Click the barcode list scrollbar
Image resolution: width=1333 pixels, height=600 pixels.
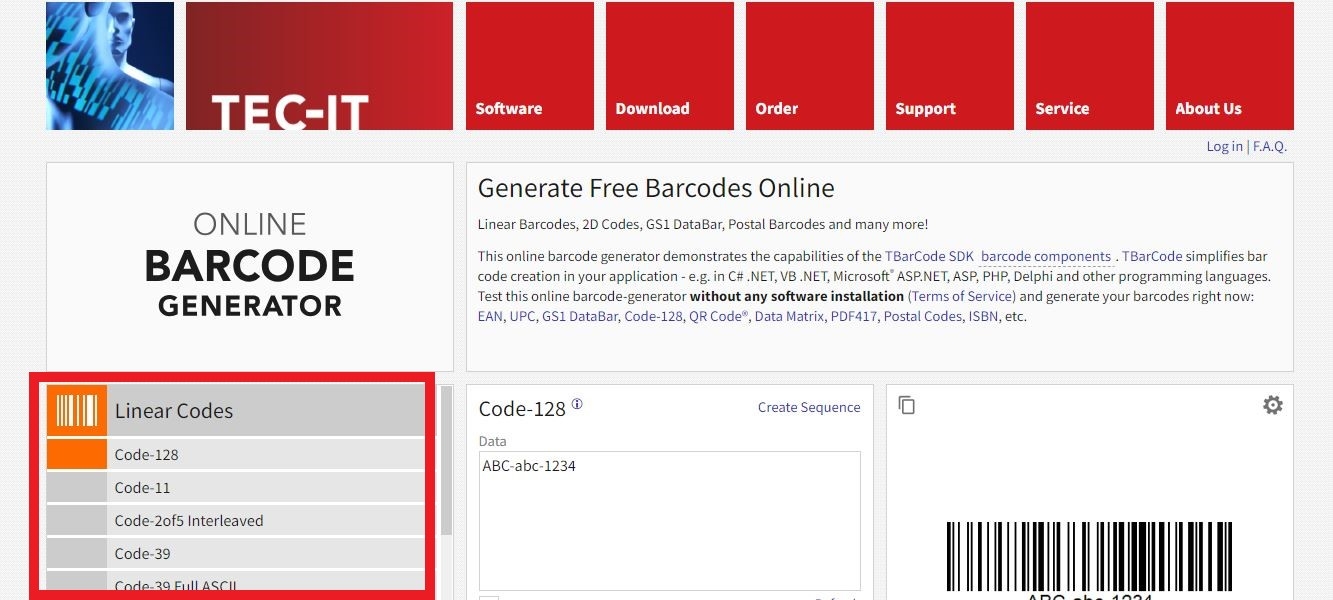click(x=446, y=460)
